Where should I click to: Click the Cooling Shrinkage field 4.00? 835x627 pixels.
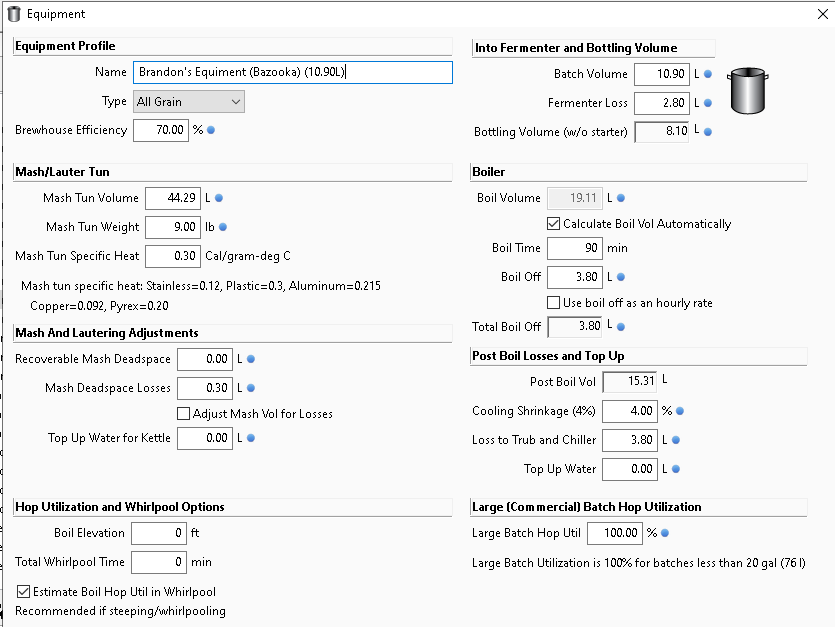pyautogui.click(x=630, y=411)
